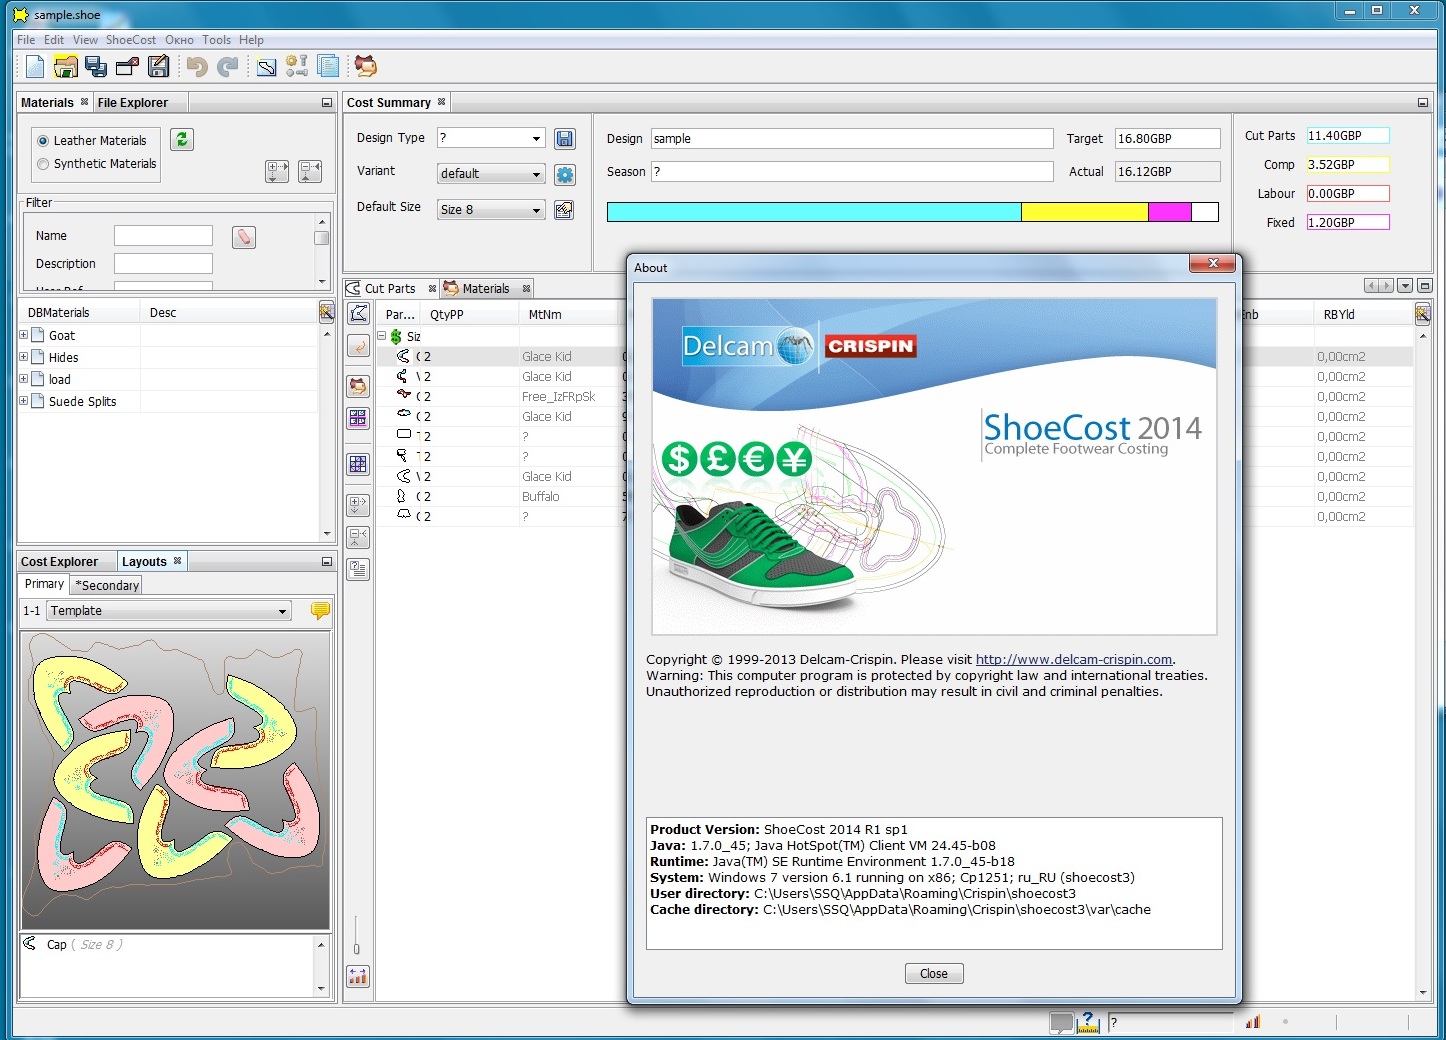Click the pink four-square grid icon

tap(358, 418)
